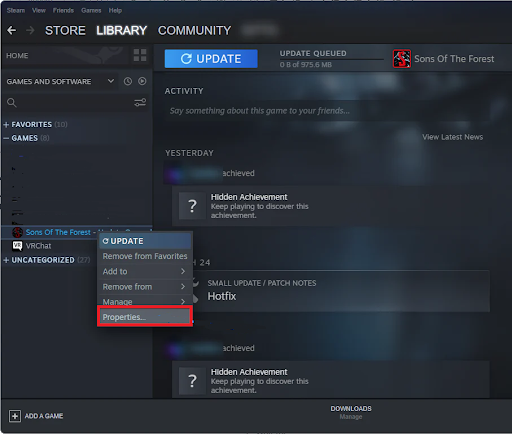Open the Downloads manager
This screenshot has width=512, height=434.
(x=351, y=412)
